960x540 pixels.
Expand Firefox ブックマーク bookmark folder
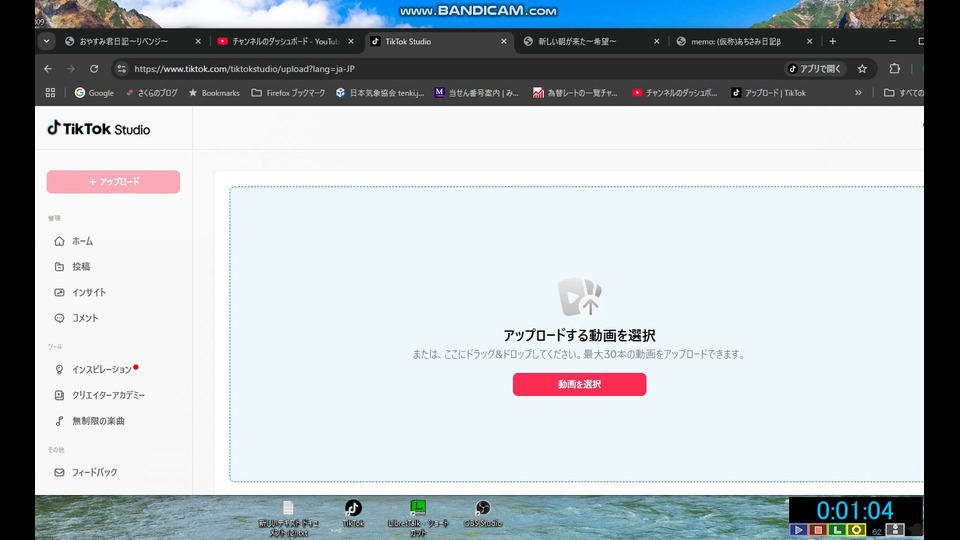(x=288, y=93)
